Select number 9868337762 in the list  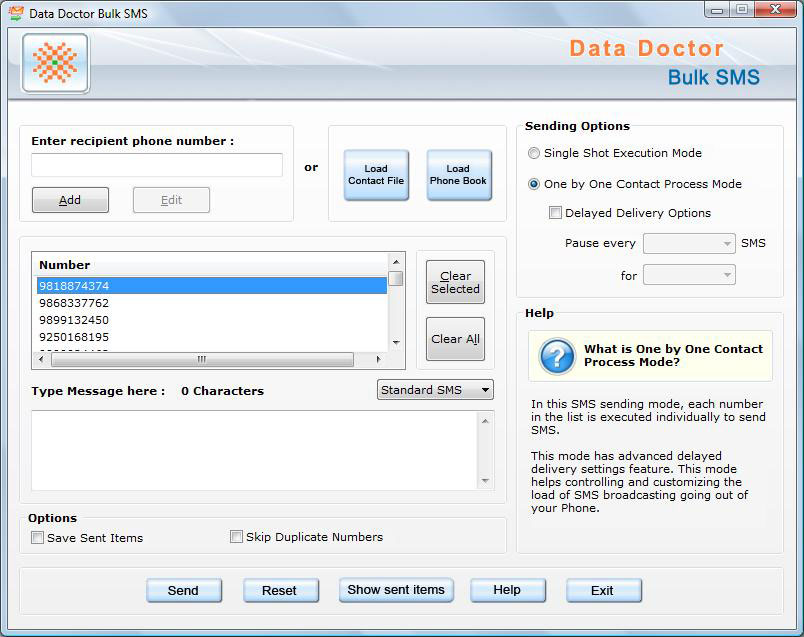coord(74,303)
